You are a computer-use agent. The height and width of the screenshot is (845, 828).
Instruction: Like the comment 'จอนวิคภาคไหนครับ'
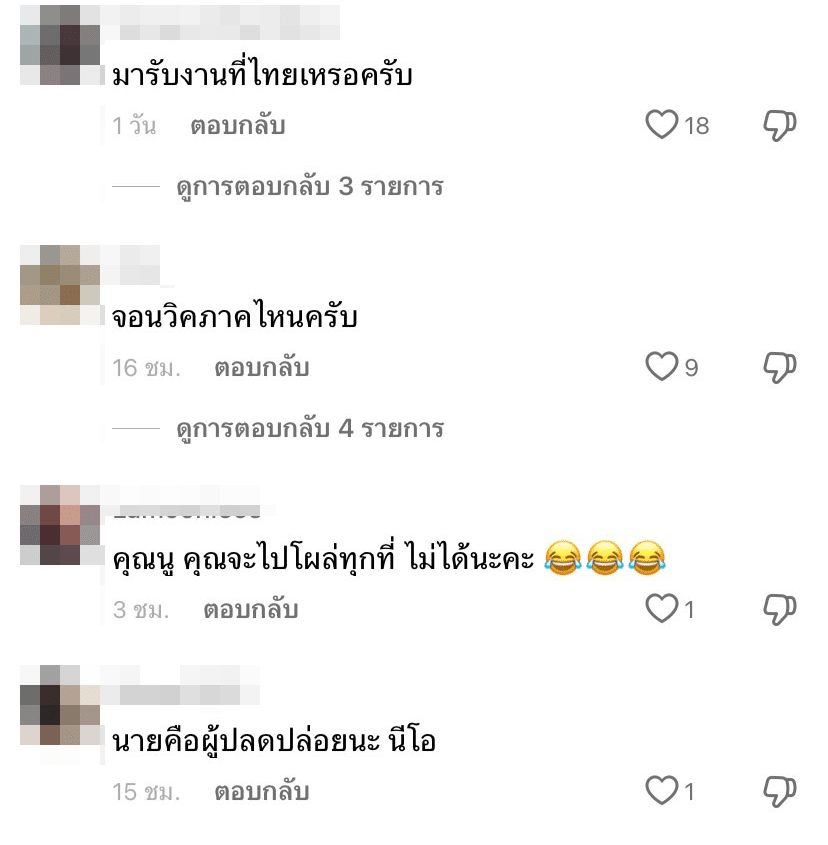pos(661,366)
